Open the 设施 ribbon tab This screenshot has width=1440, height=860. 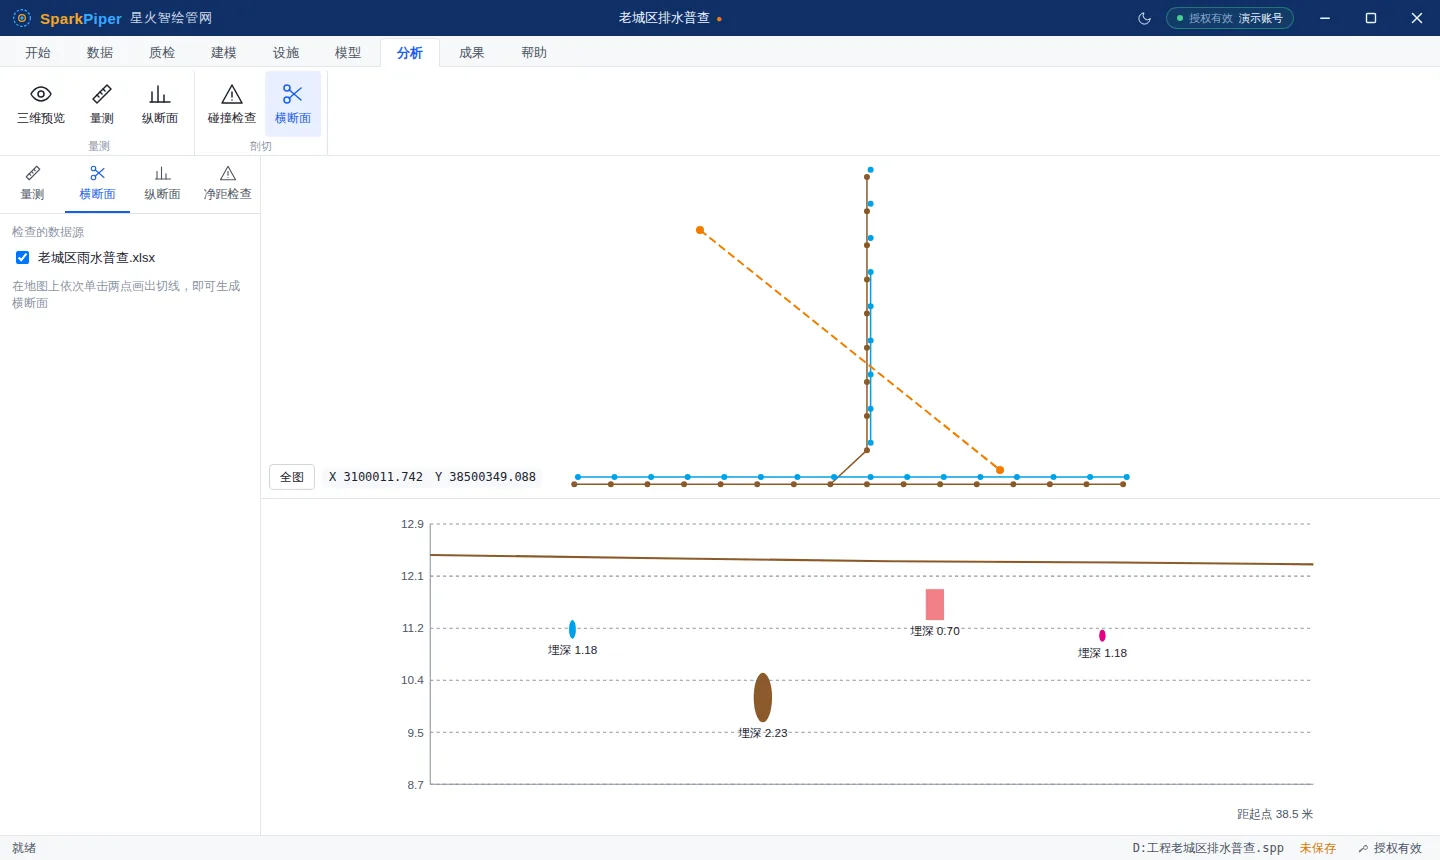click(x=286, y=53)
